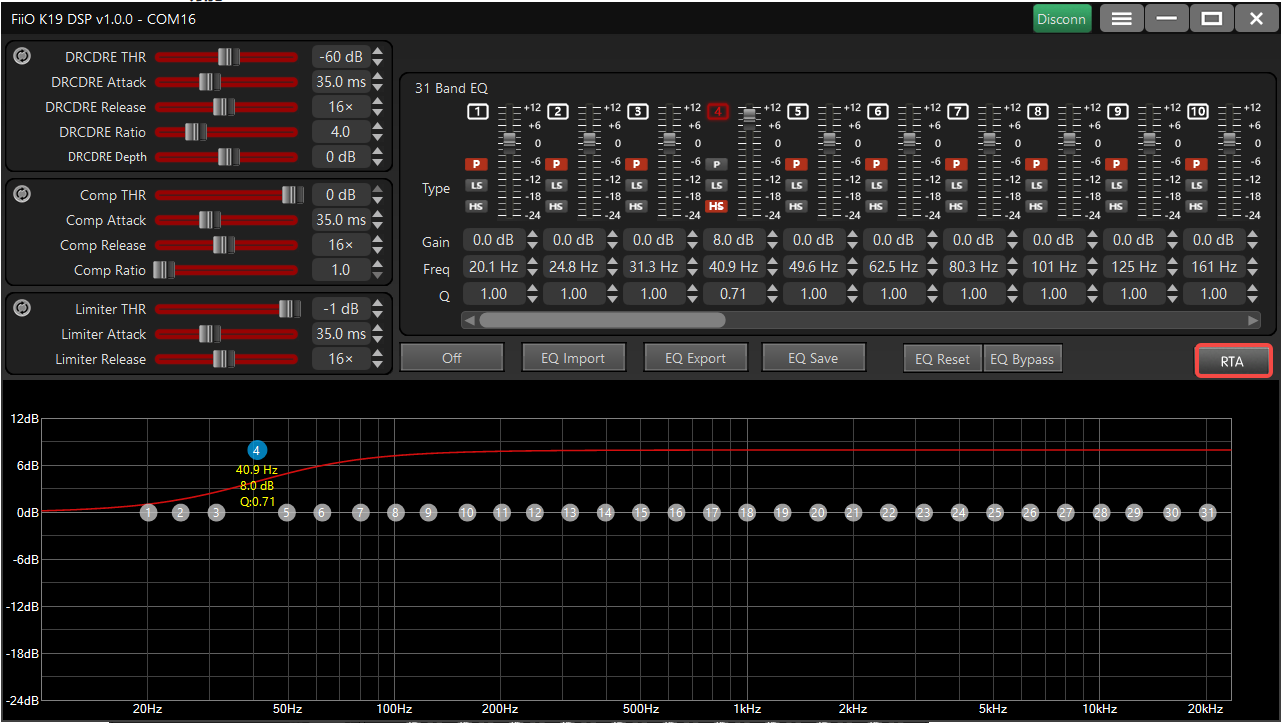Set band 6 type to High Shelf (HS)
The image size is (1282, 723).
point(877,206)
